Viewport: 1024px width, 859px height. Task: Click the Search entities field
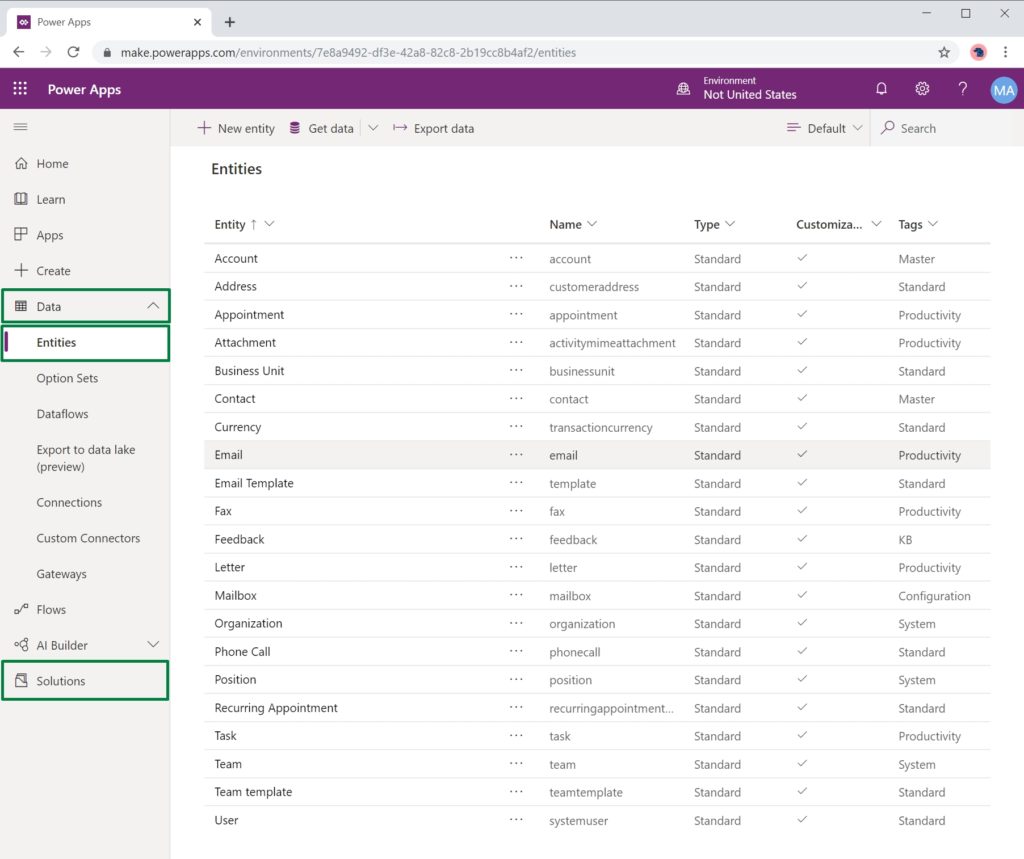click(940, 128)
